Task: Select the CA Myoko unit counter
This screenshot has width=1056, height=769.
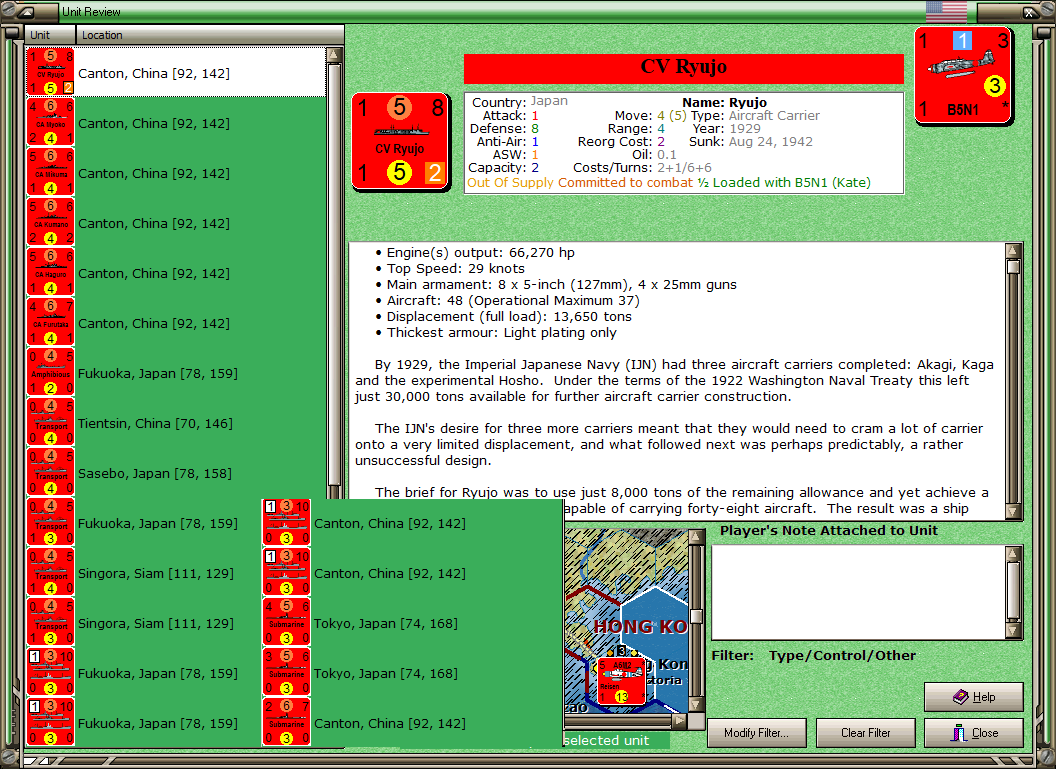Action: (51, 123)
